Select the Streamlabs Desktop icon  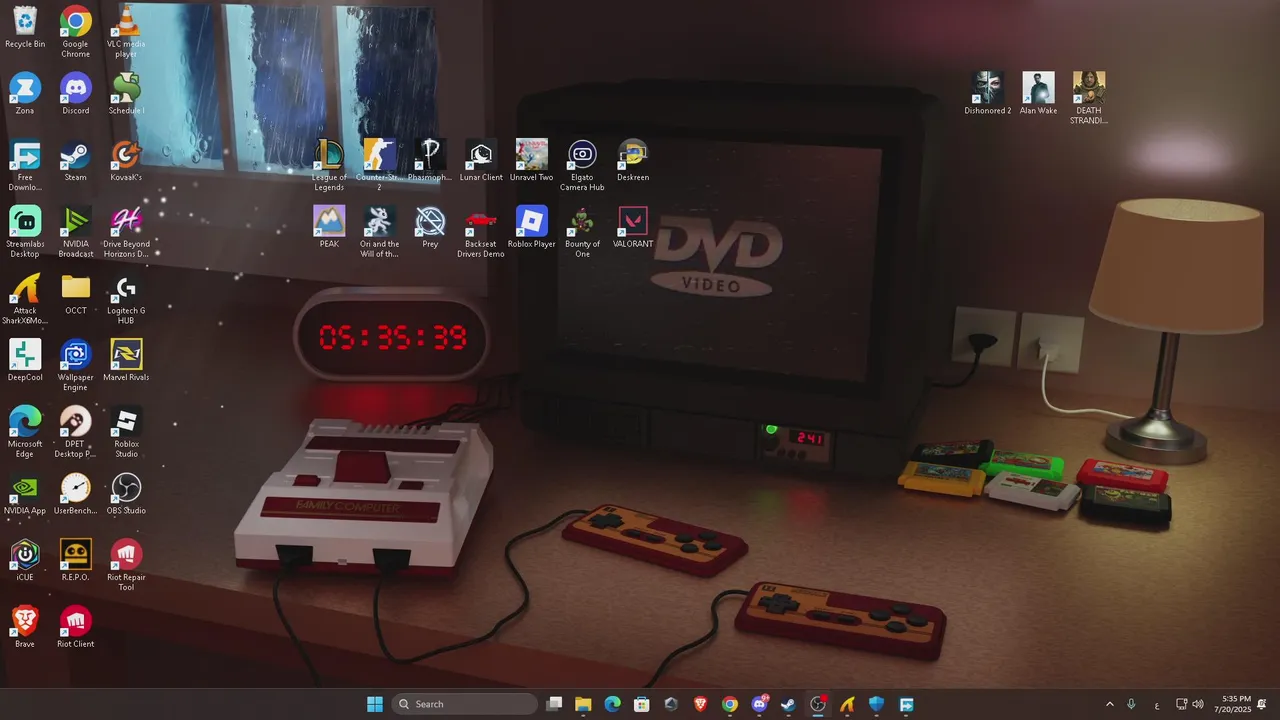[25, 232]
